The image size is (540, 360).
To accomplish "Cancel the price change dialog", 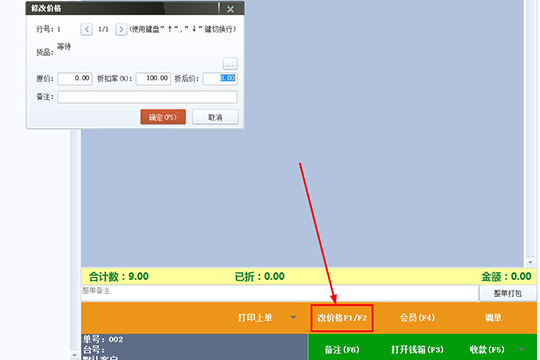I will pyautogui.click(x=215, y=117).
